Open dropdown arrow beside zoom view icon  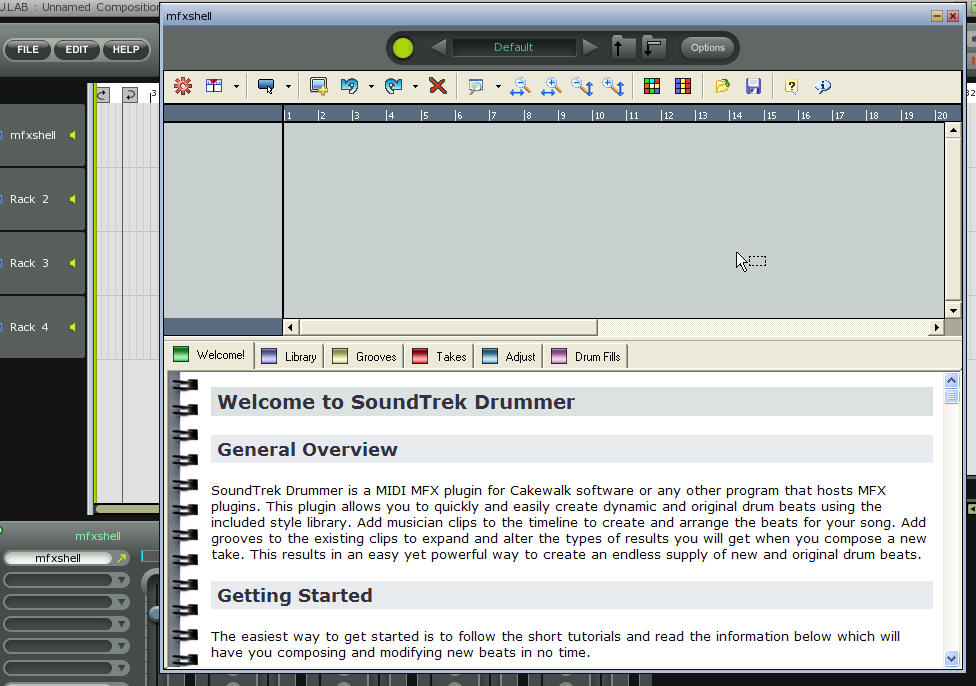pos(498,87)
